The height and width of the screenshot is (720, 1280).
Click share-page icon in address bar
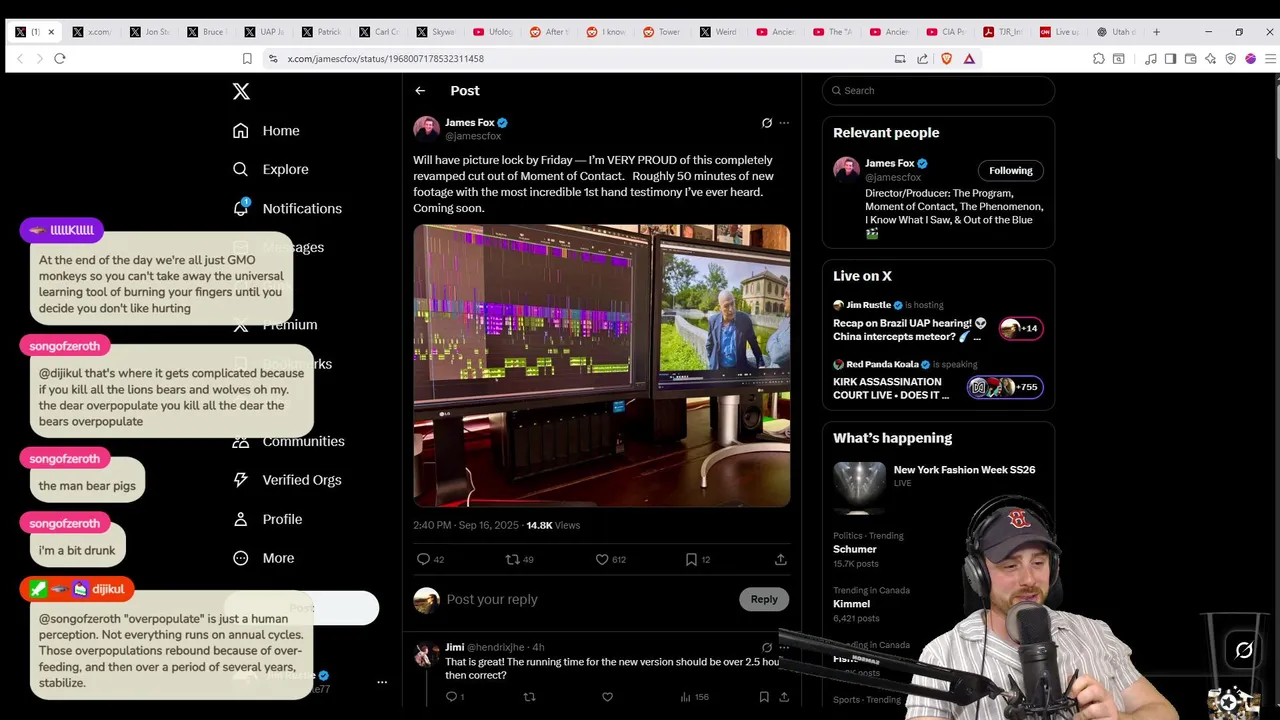click(x=922, y=59)
